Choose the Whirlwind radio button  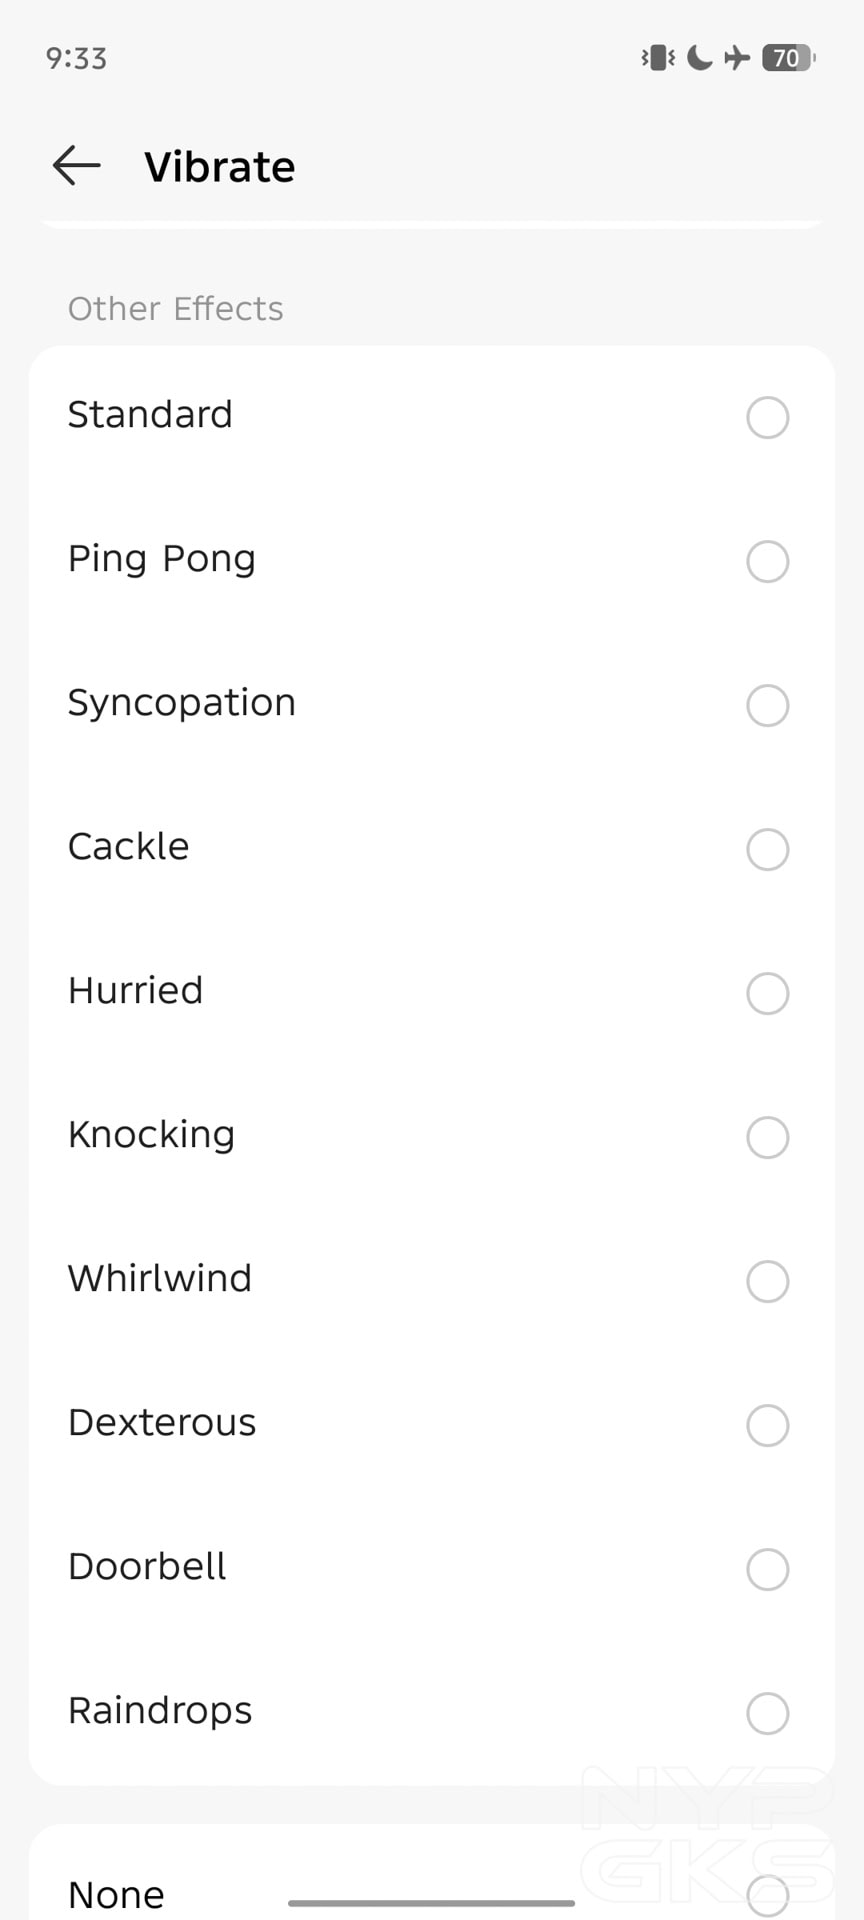click(767, 1281)
